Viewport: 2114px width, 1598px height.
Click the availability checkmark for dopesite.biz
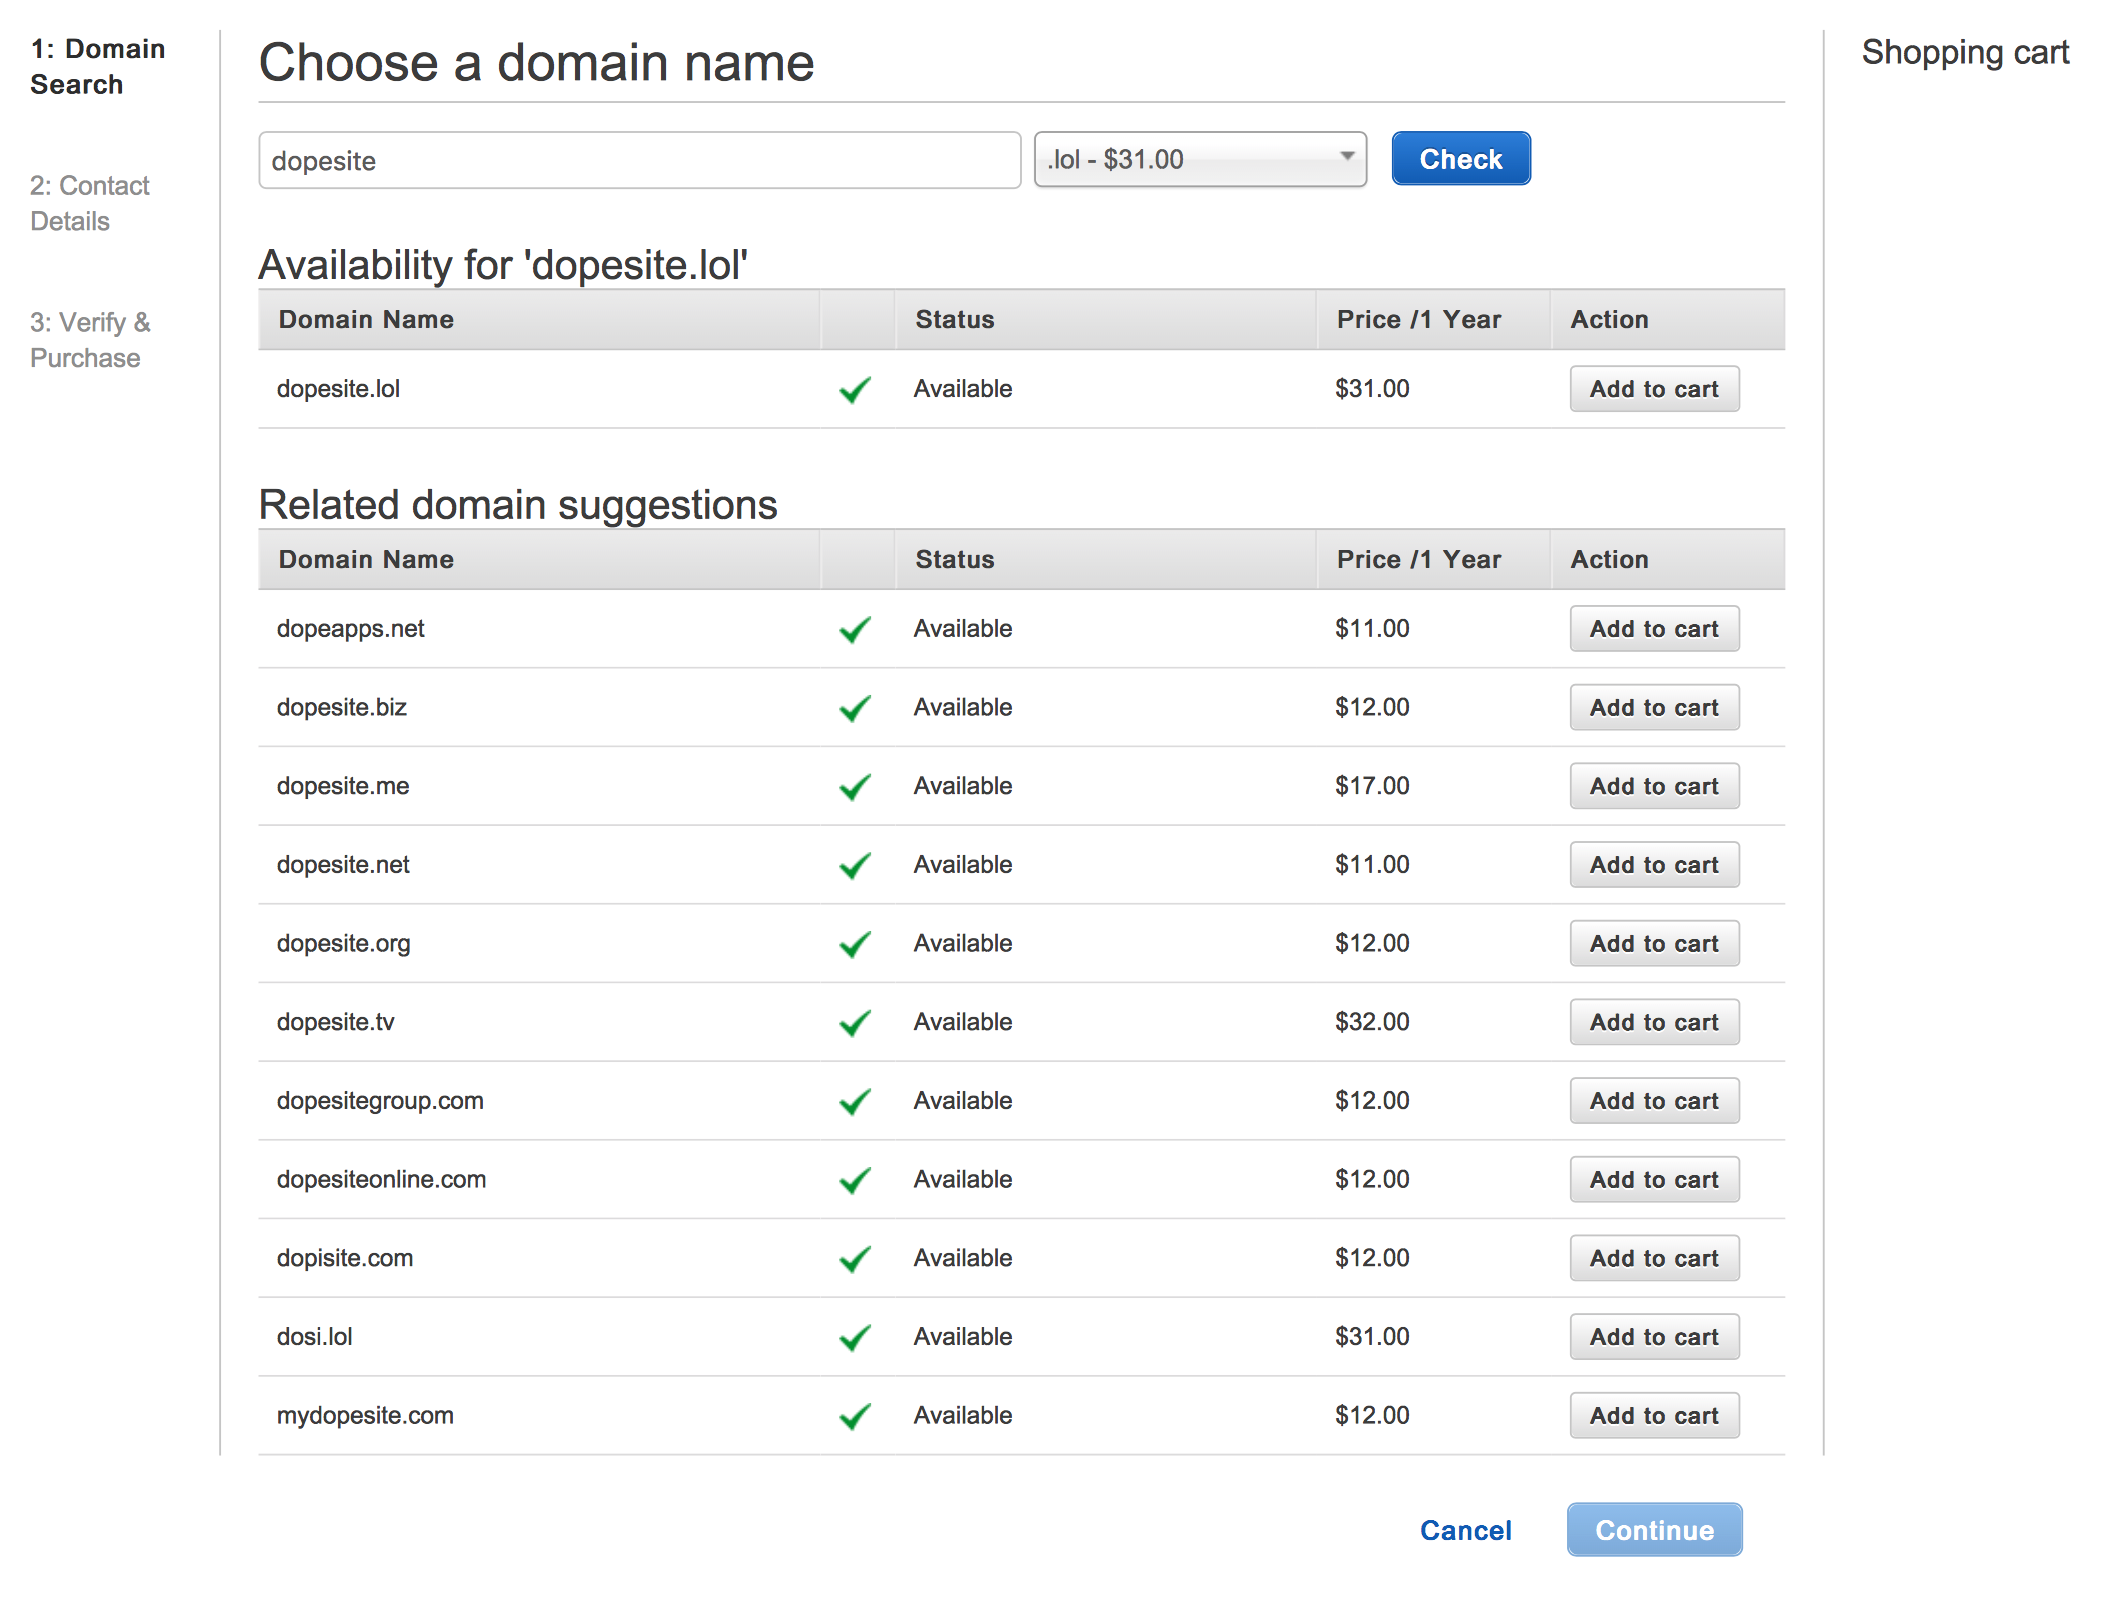pyautogui.click(x=855, y=708)
